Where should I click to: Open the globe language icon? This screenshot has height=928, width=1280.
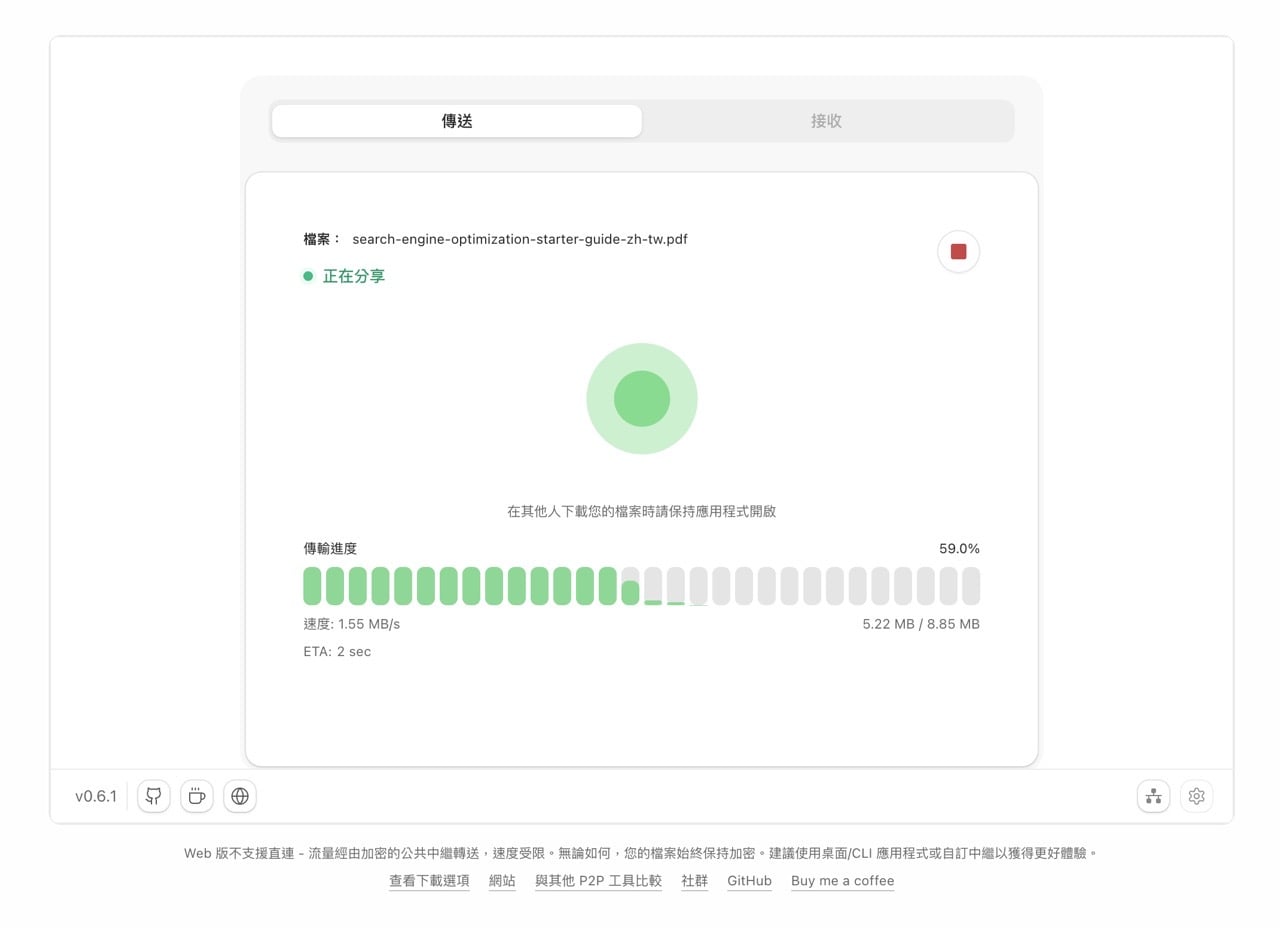coord(240,796)
